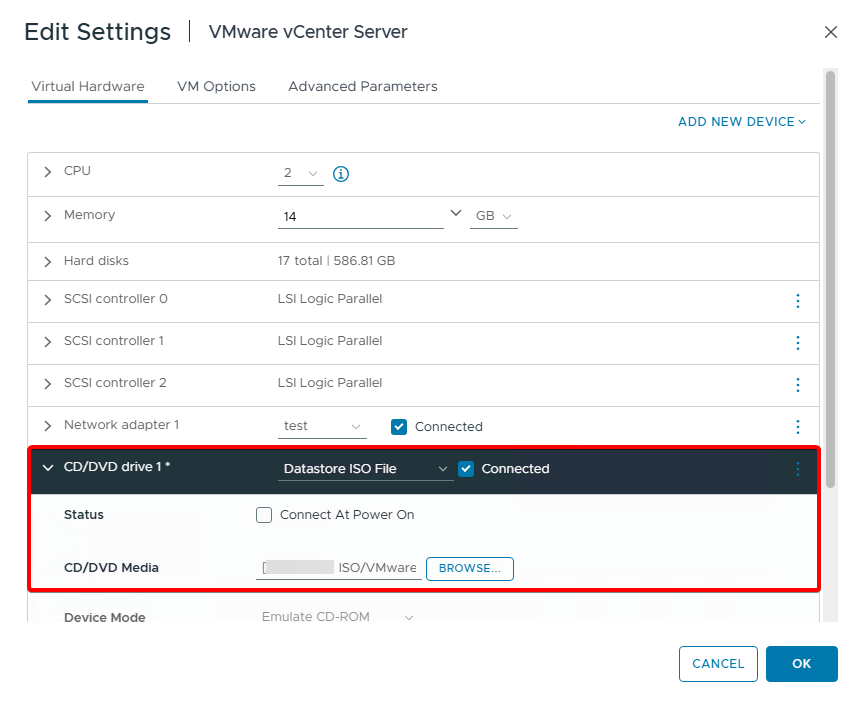Collapse the CD/DVD drive 1 section
The width and height of the screenshot is (857, 701).
(x=47, y=467)
